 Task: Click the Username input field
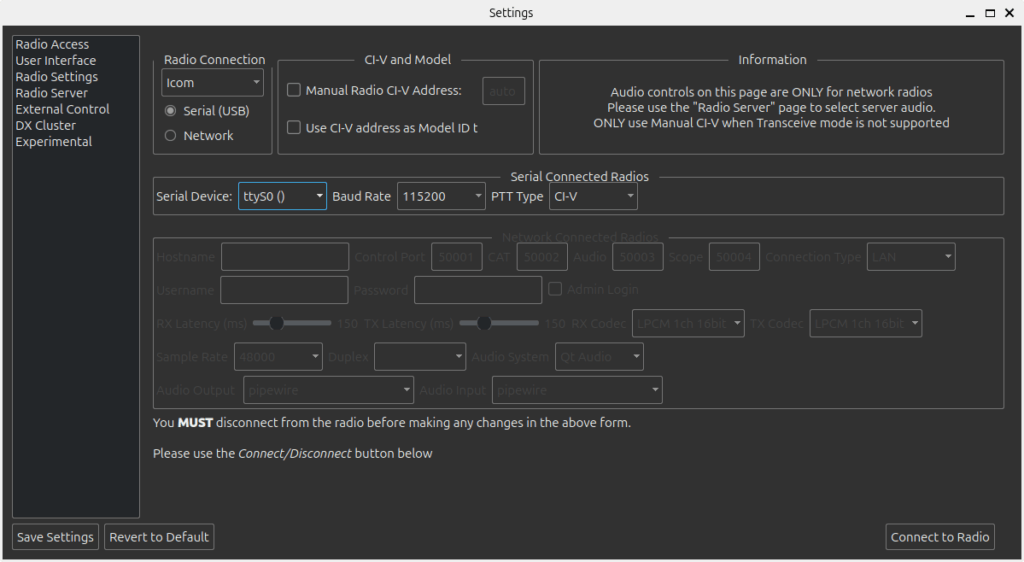click(x=284, y=290)
